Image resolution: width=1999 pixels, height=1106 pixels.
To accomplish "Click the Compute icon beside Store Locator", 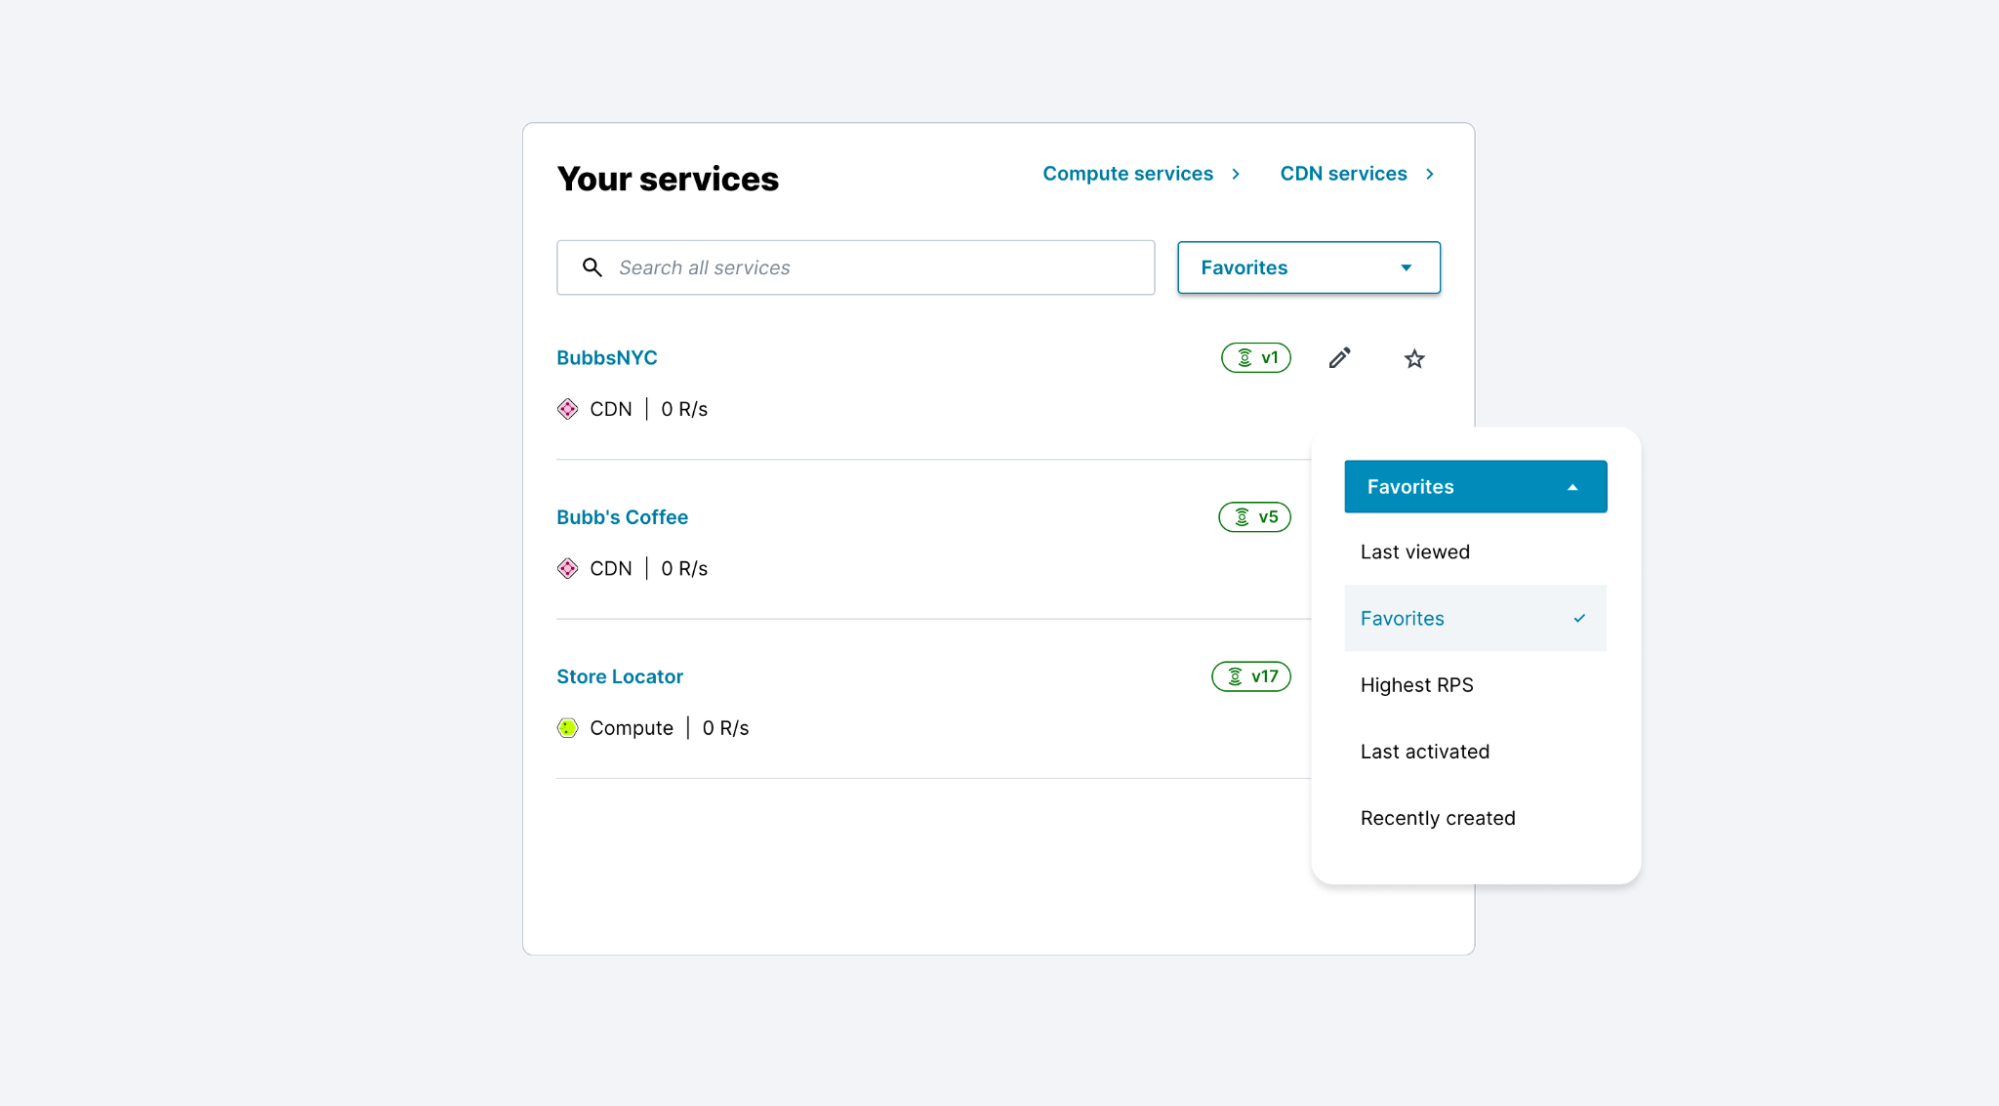I will point(567,727).
